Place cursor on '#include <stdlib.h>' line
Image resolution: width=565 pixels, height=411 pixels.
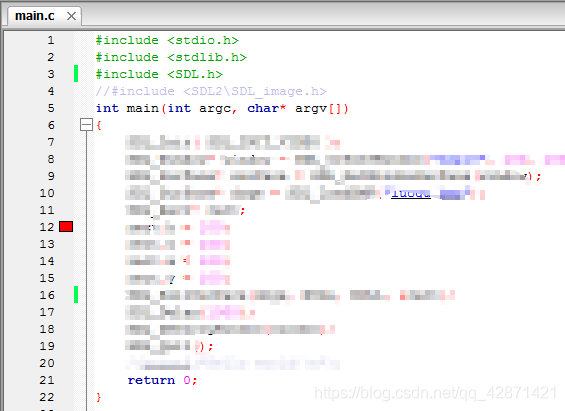pyautogui.click(x=171, y=57)
